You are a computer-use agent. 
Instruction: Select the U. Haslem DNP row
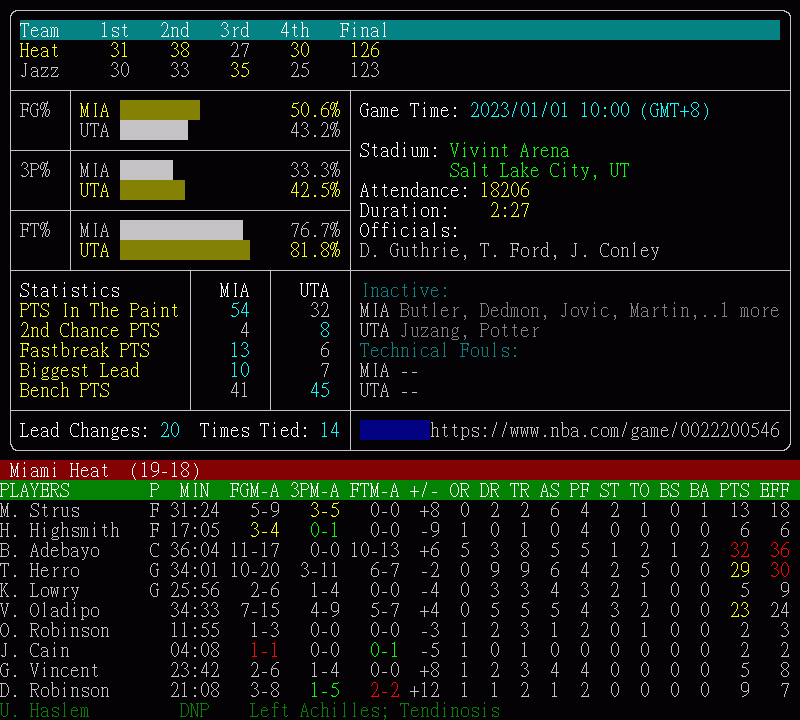pos(45,711)
